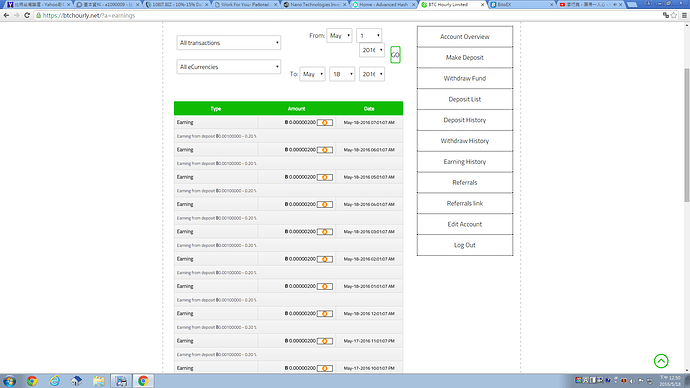Viewport: 690px width, 388px height.
Task: Expand the All eCurrencies dropdown
Action: [229, 67]
